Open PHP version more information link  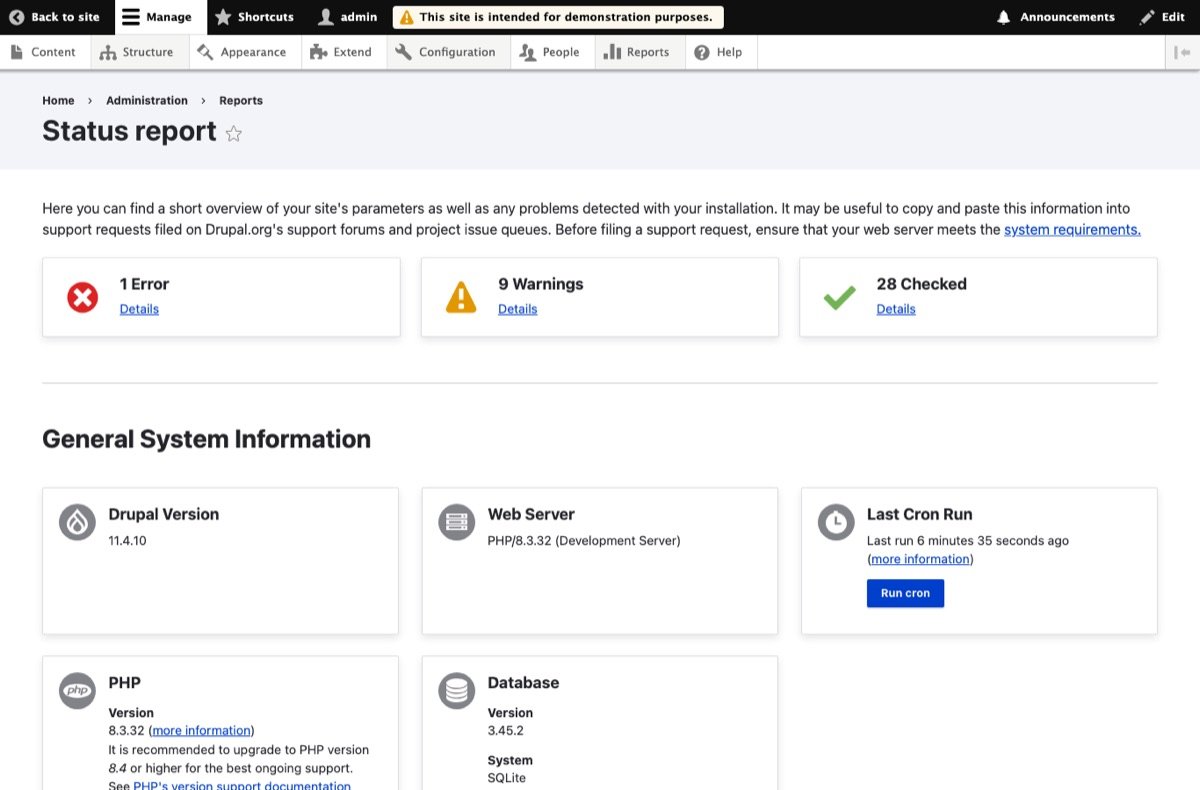201,730
